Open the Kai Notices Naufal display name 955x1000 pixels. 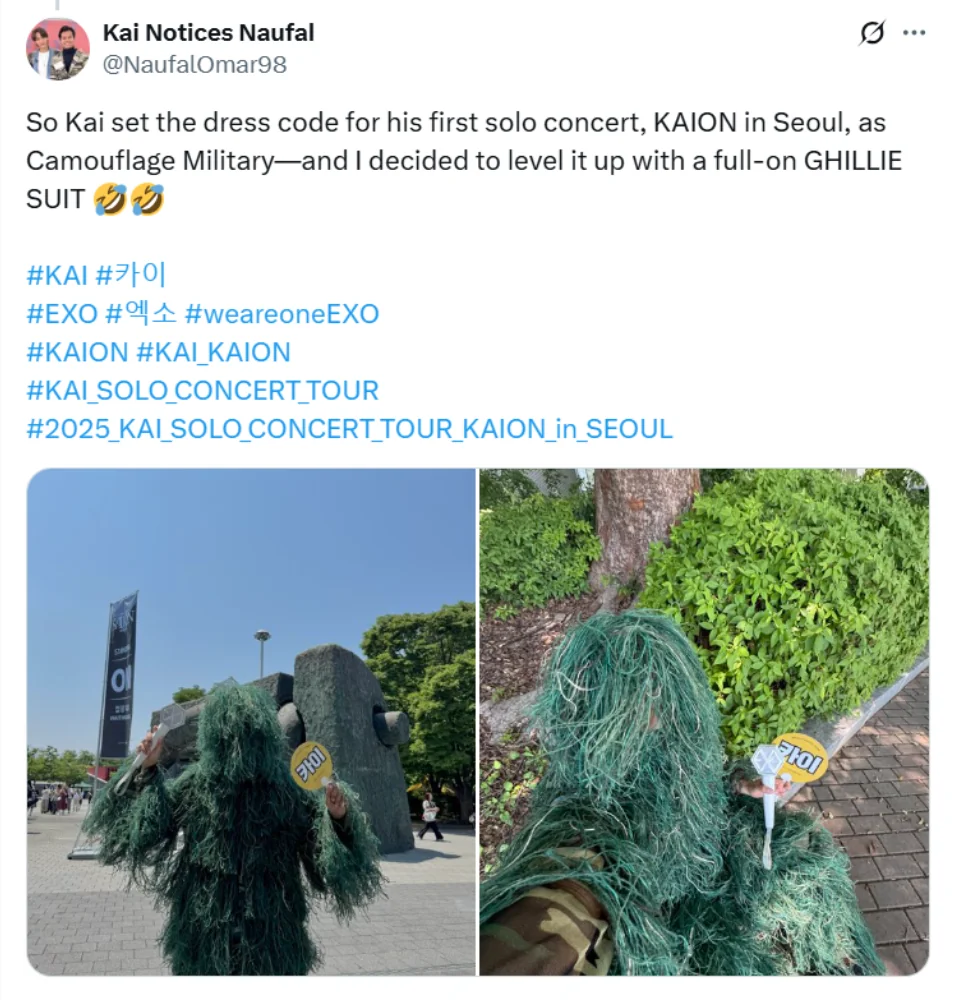click(x=209, y=33)
